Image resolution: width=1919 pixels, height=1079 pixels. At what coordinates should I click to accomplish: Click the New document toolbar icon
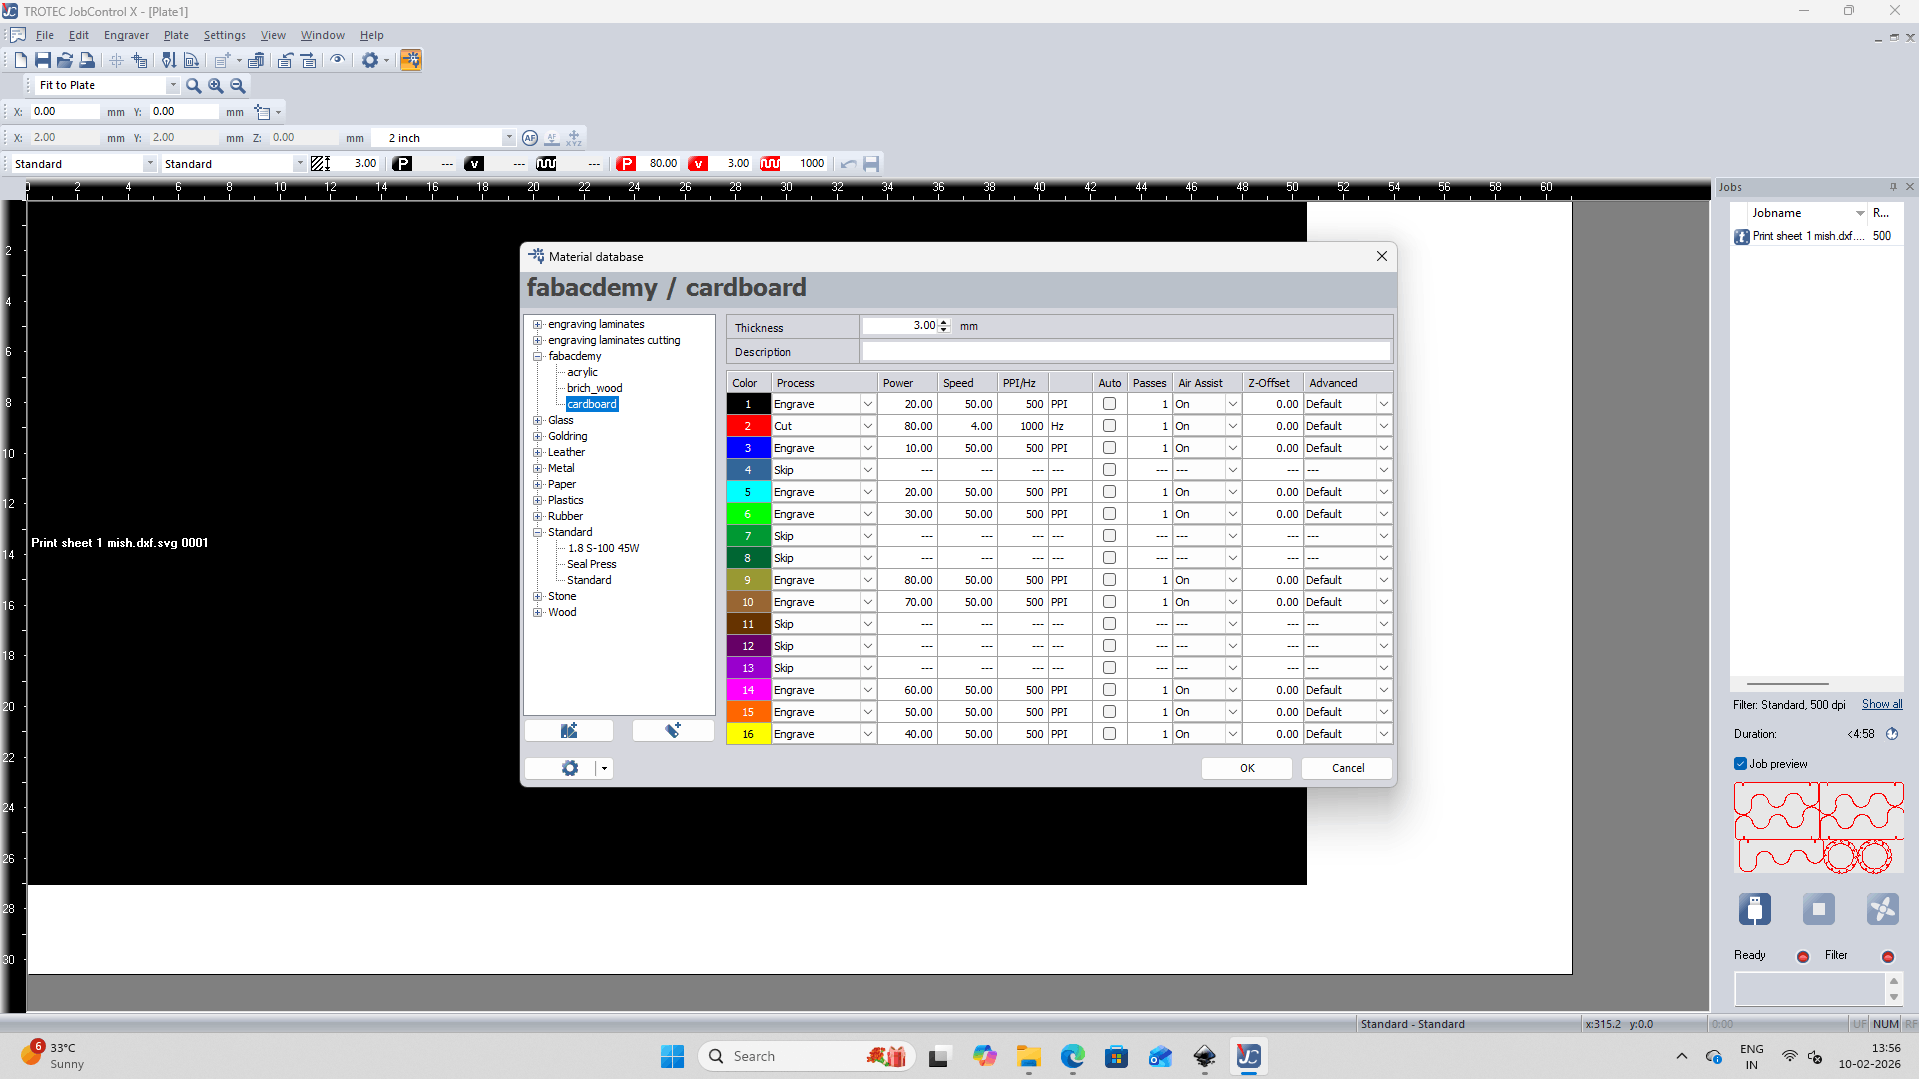pos(20,60)
